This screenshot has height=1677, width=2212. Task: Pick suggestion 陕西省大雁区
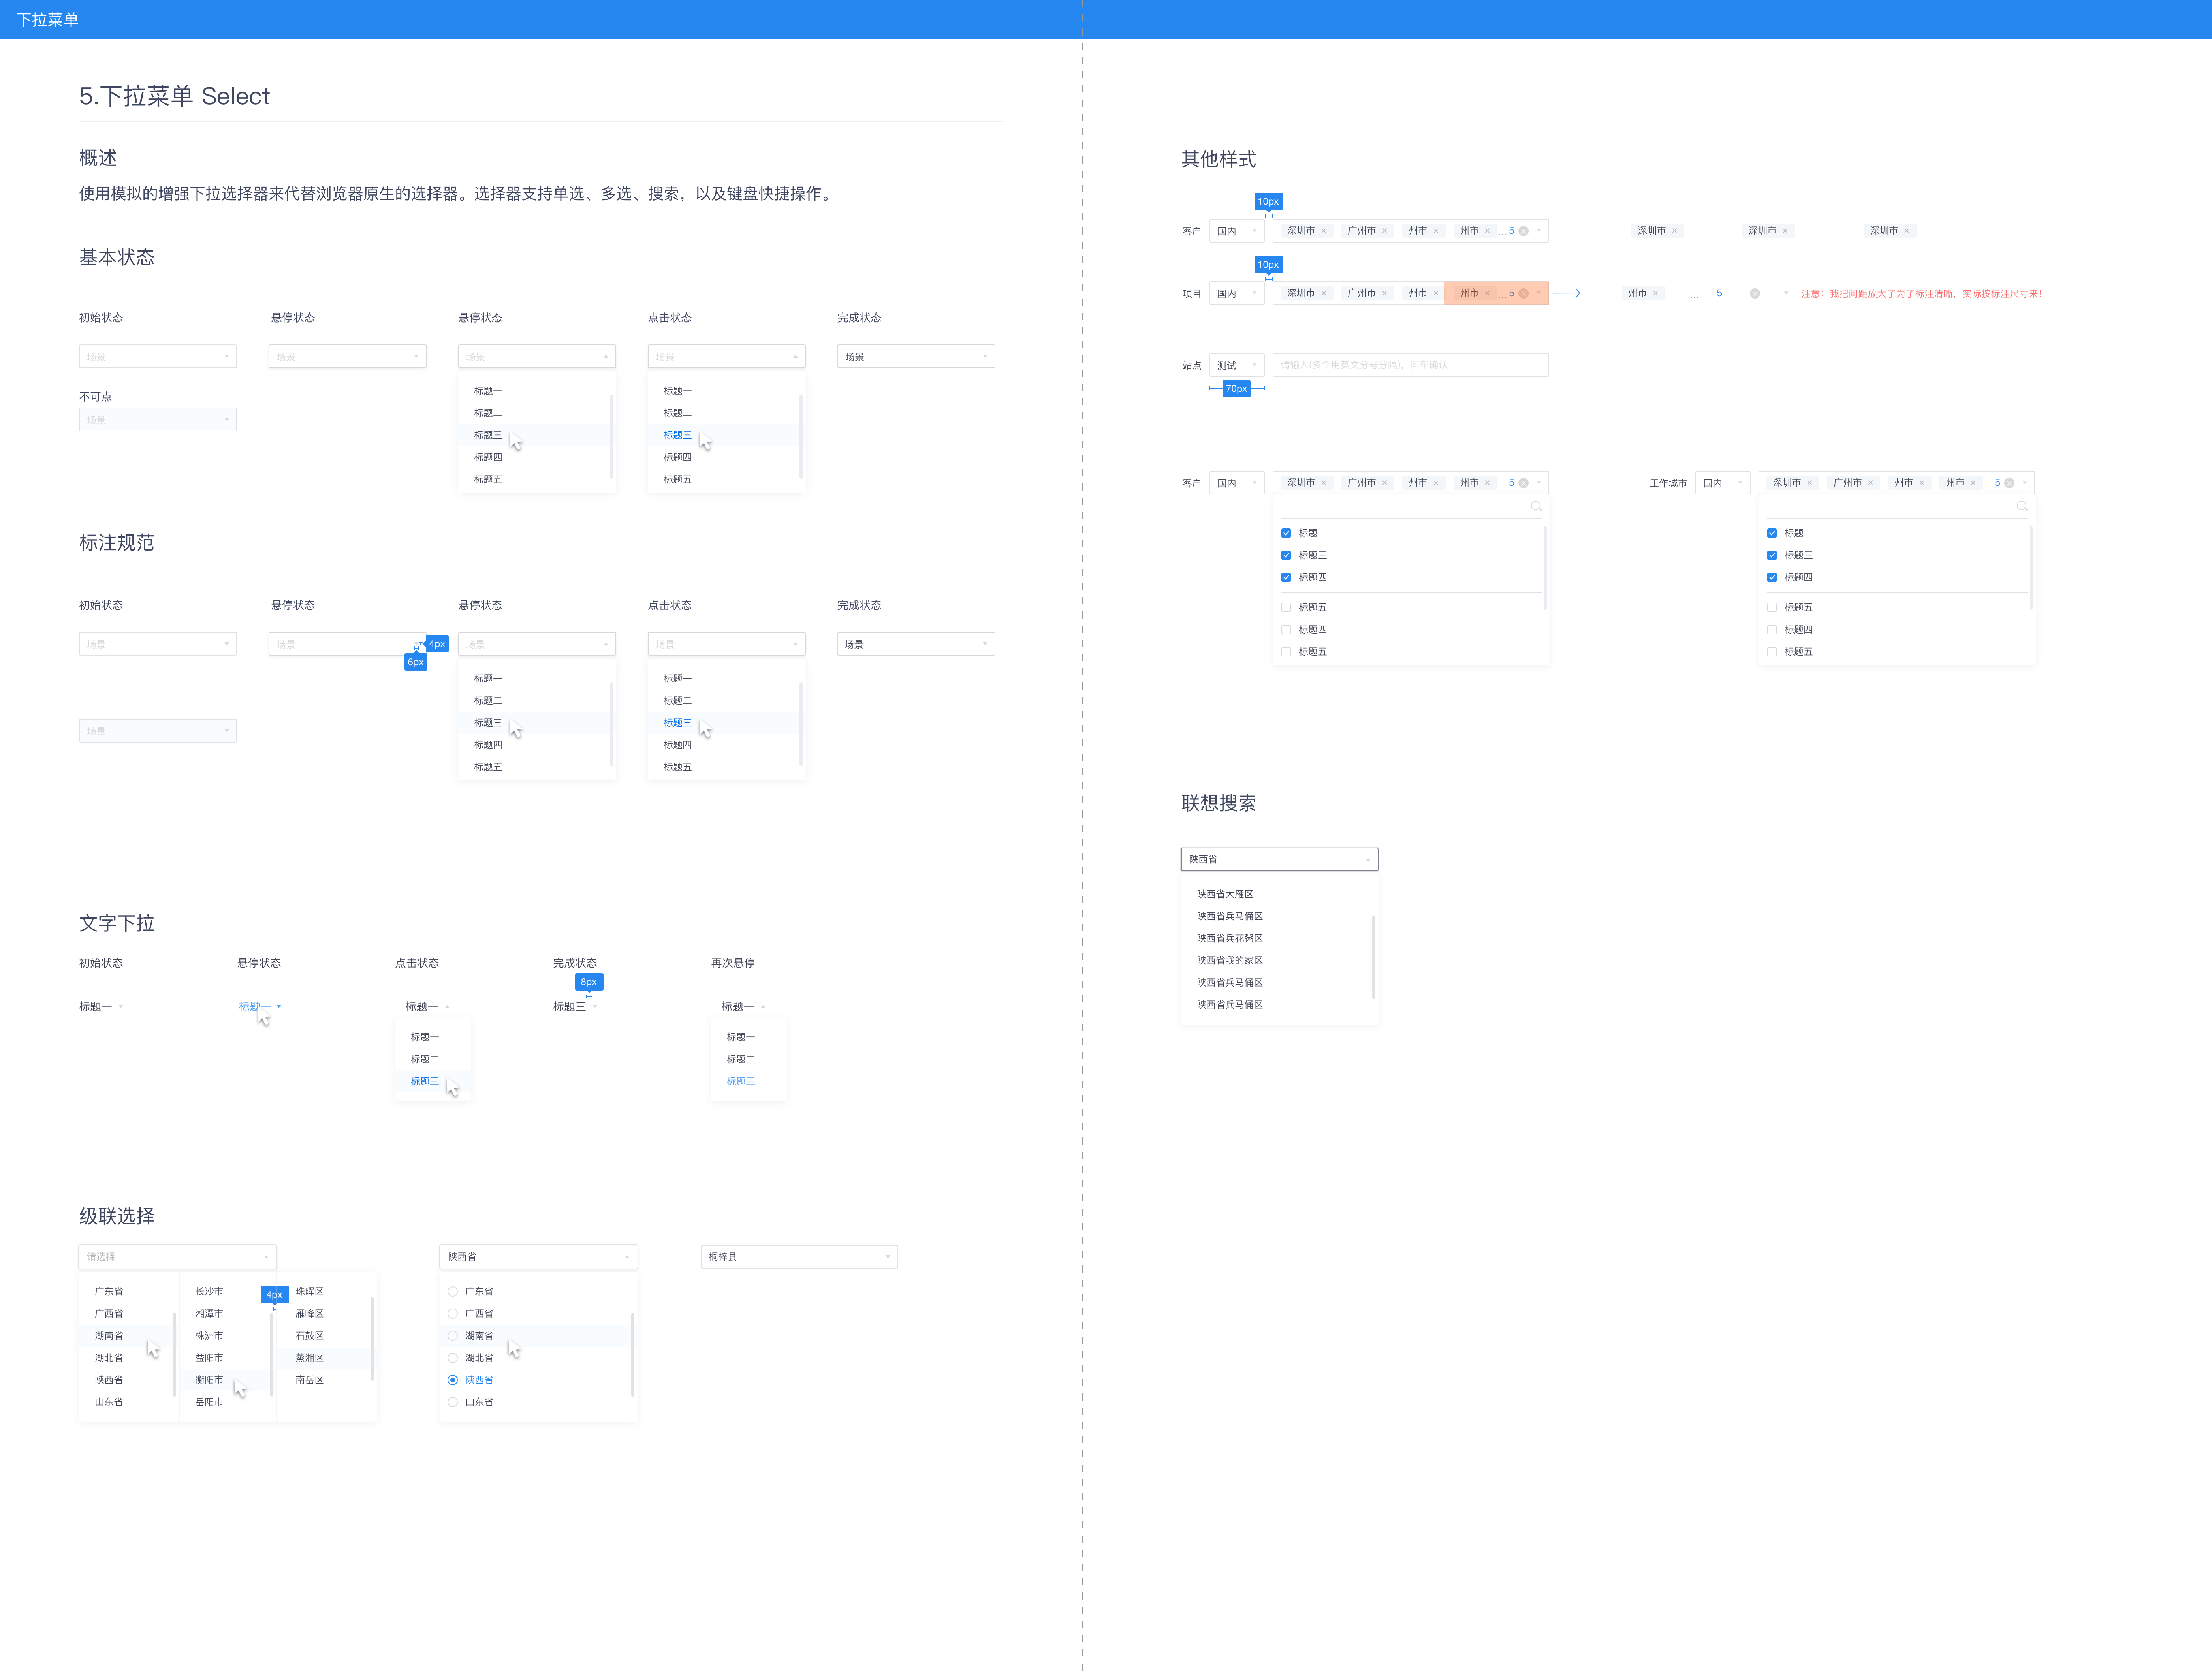(1225, 894)
